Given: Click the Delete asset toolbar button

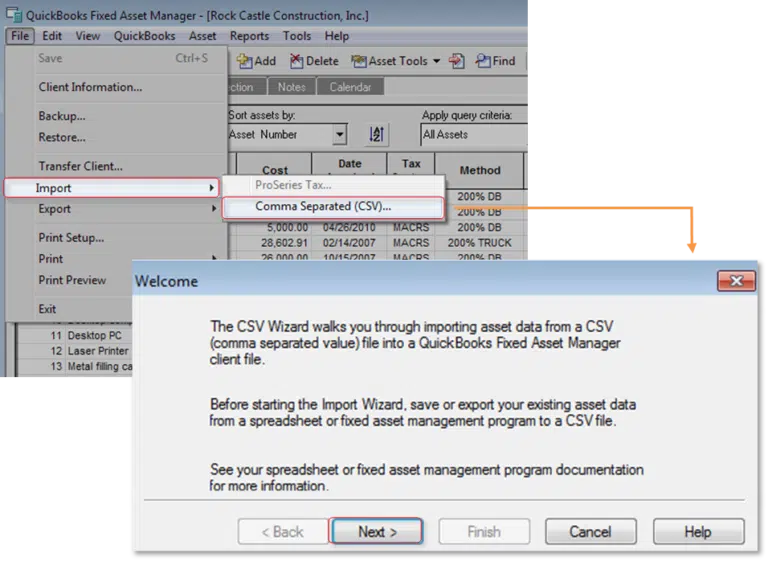Looking at the screenshot, I should pyautogui.click(x=314, y=61).
